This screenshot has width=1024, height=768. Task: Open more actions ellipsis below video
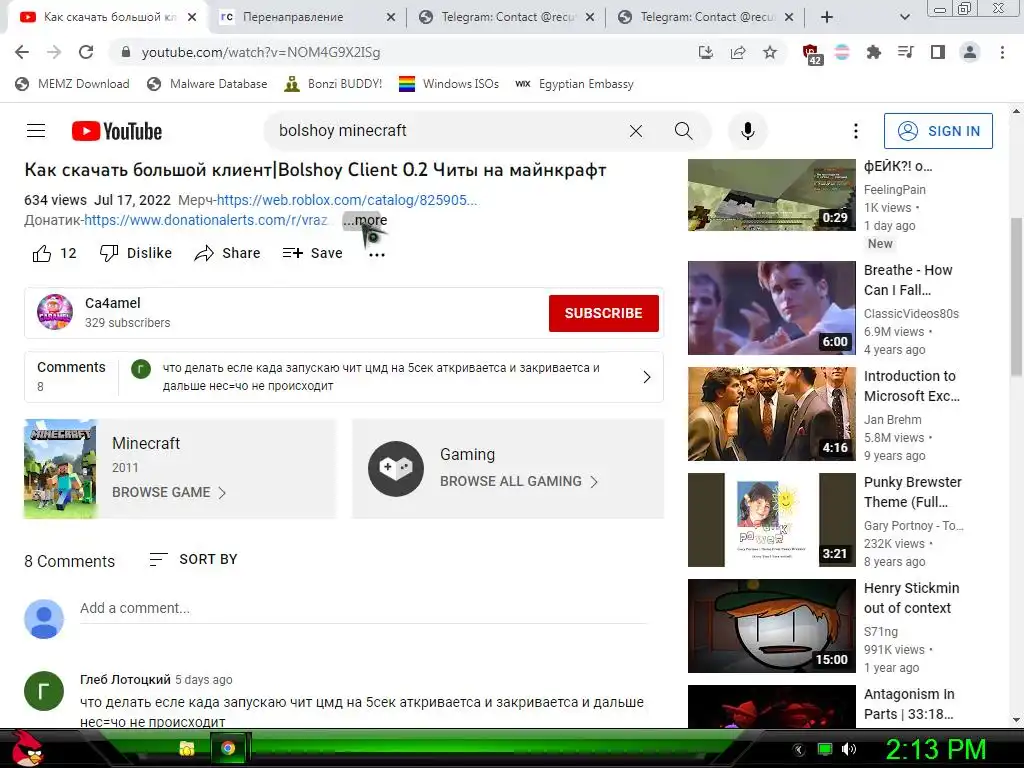click(377, 255)
